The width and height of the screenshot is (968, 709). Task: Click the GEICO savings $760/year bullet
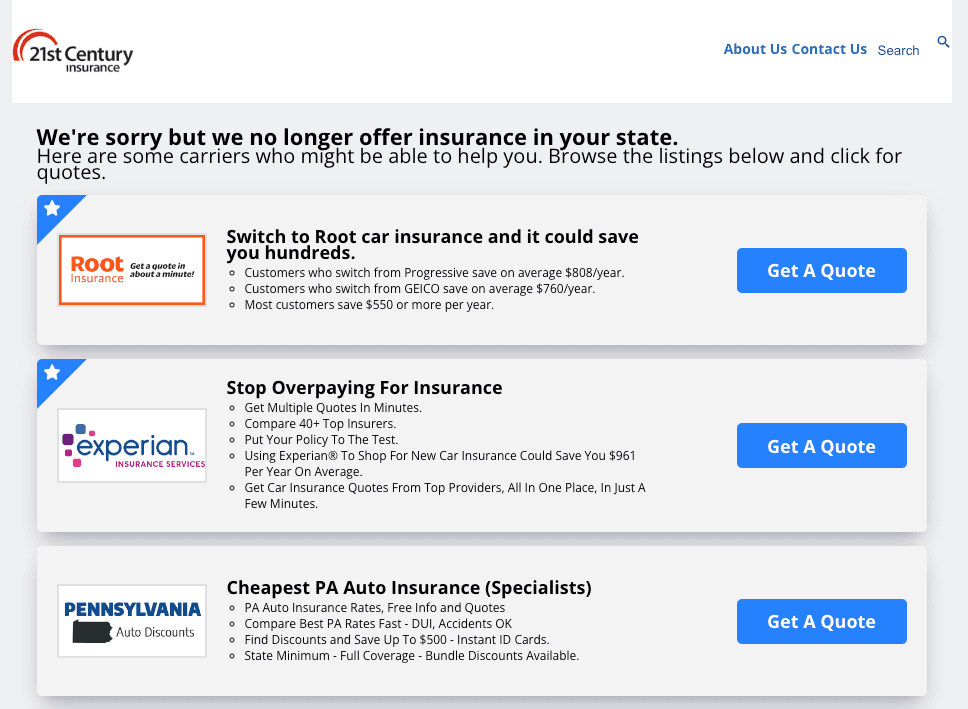pyautogui.click(x=419, y=289)
